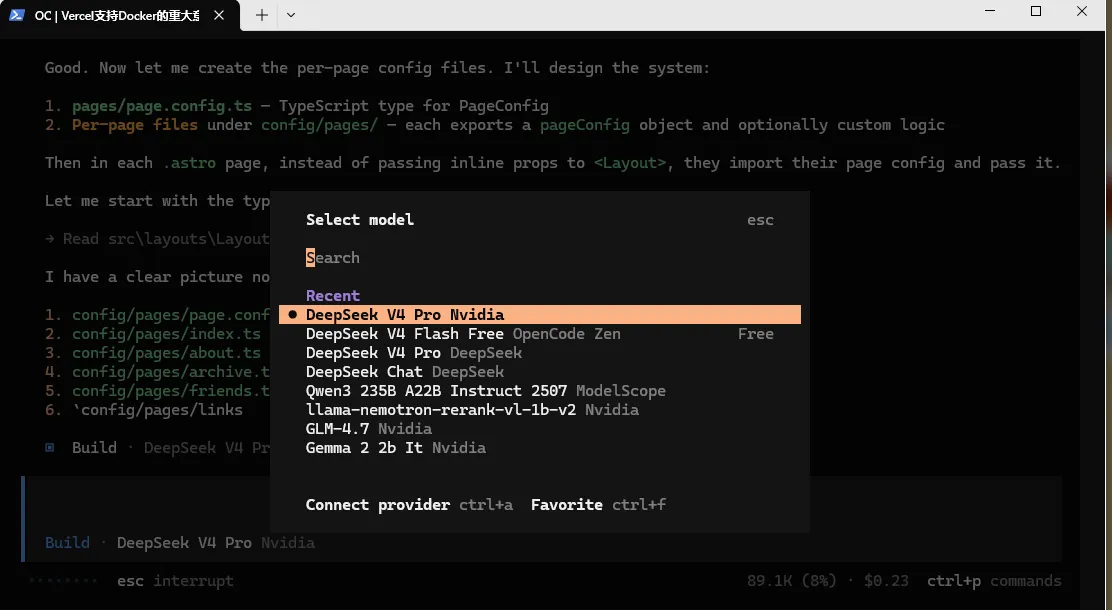
Task: Click the config/pages/ path text
Action: (x=319, y=125)
